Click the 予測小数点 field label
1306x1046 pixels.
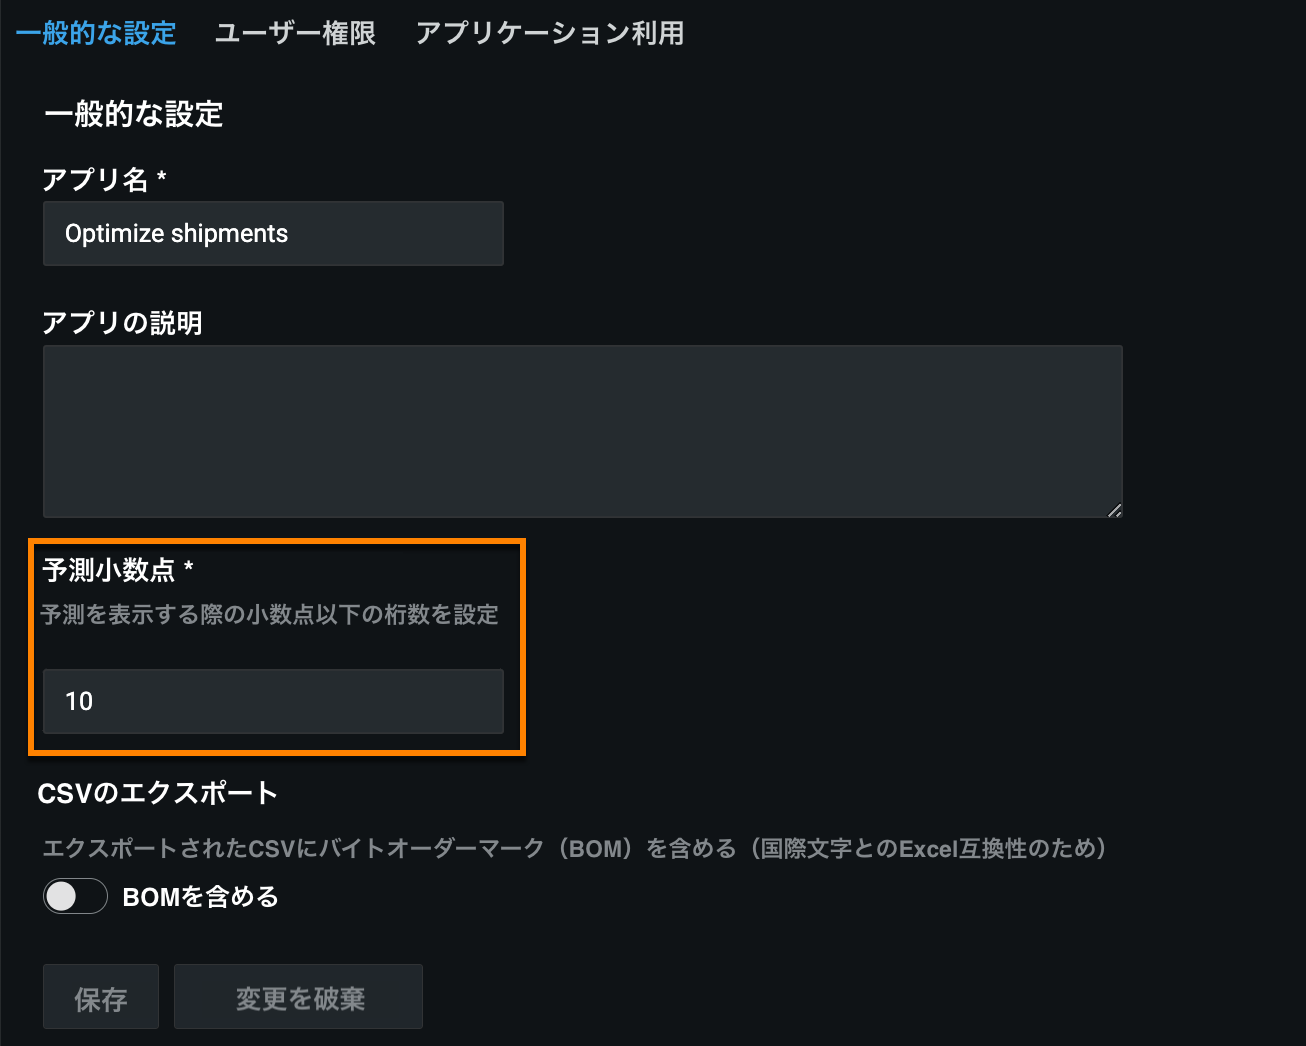coord(108,570)
